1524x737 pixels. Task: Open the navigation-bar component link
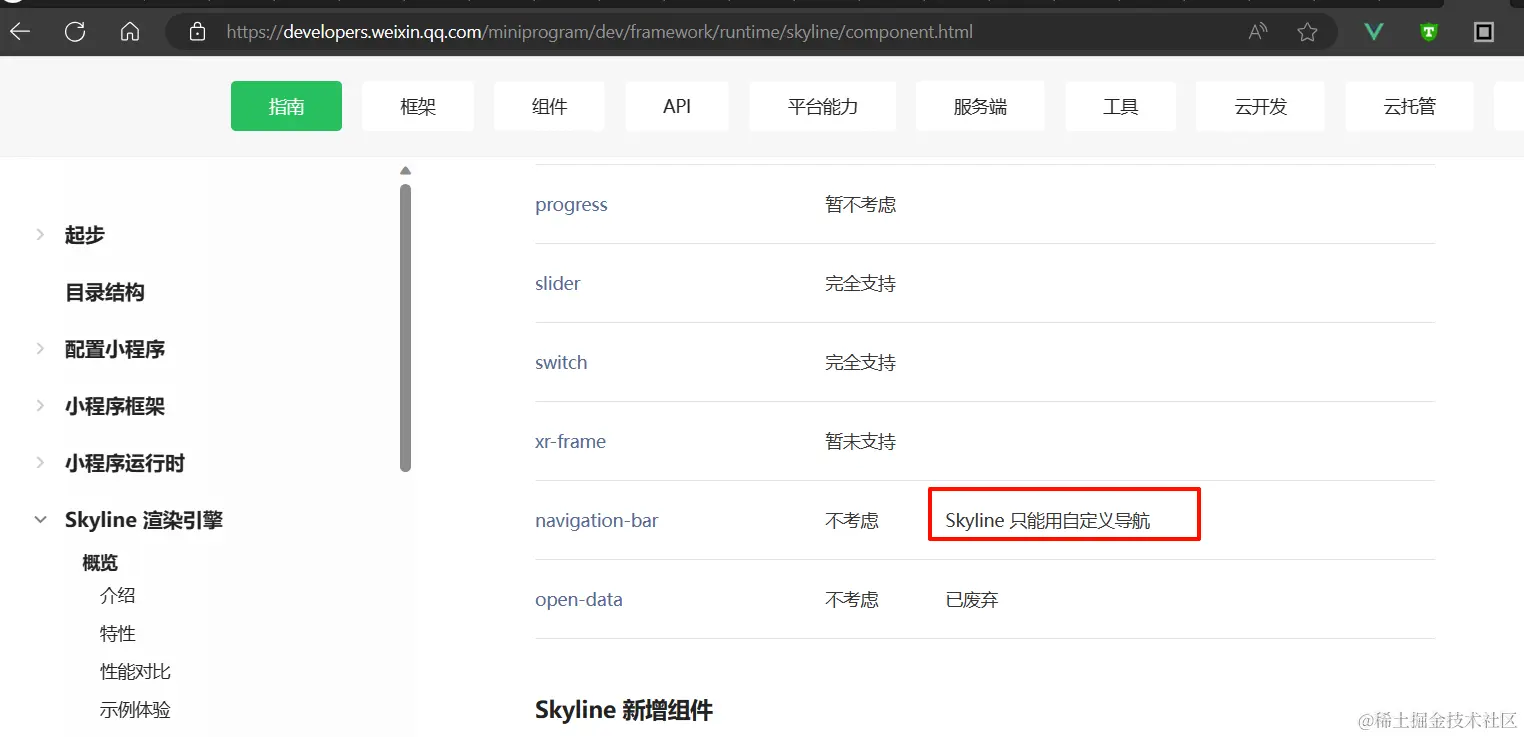(x=597, y=520)
